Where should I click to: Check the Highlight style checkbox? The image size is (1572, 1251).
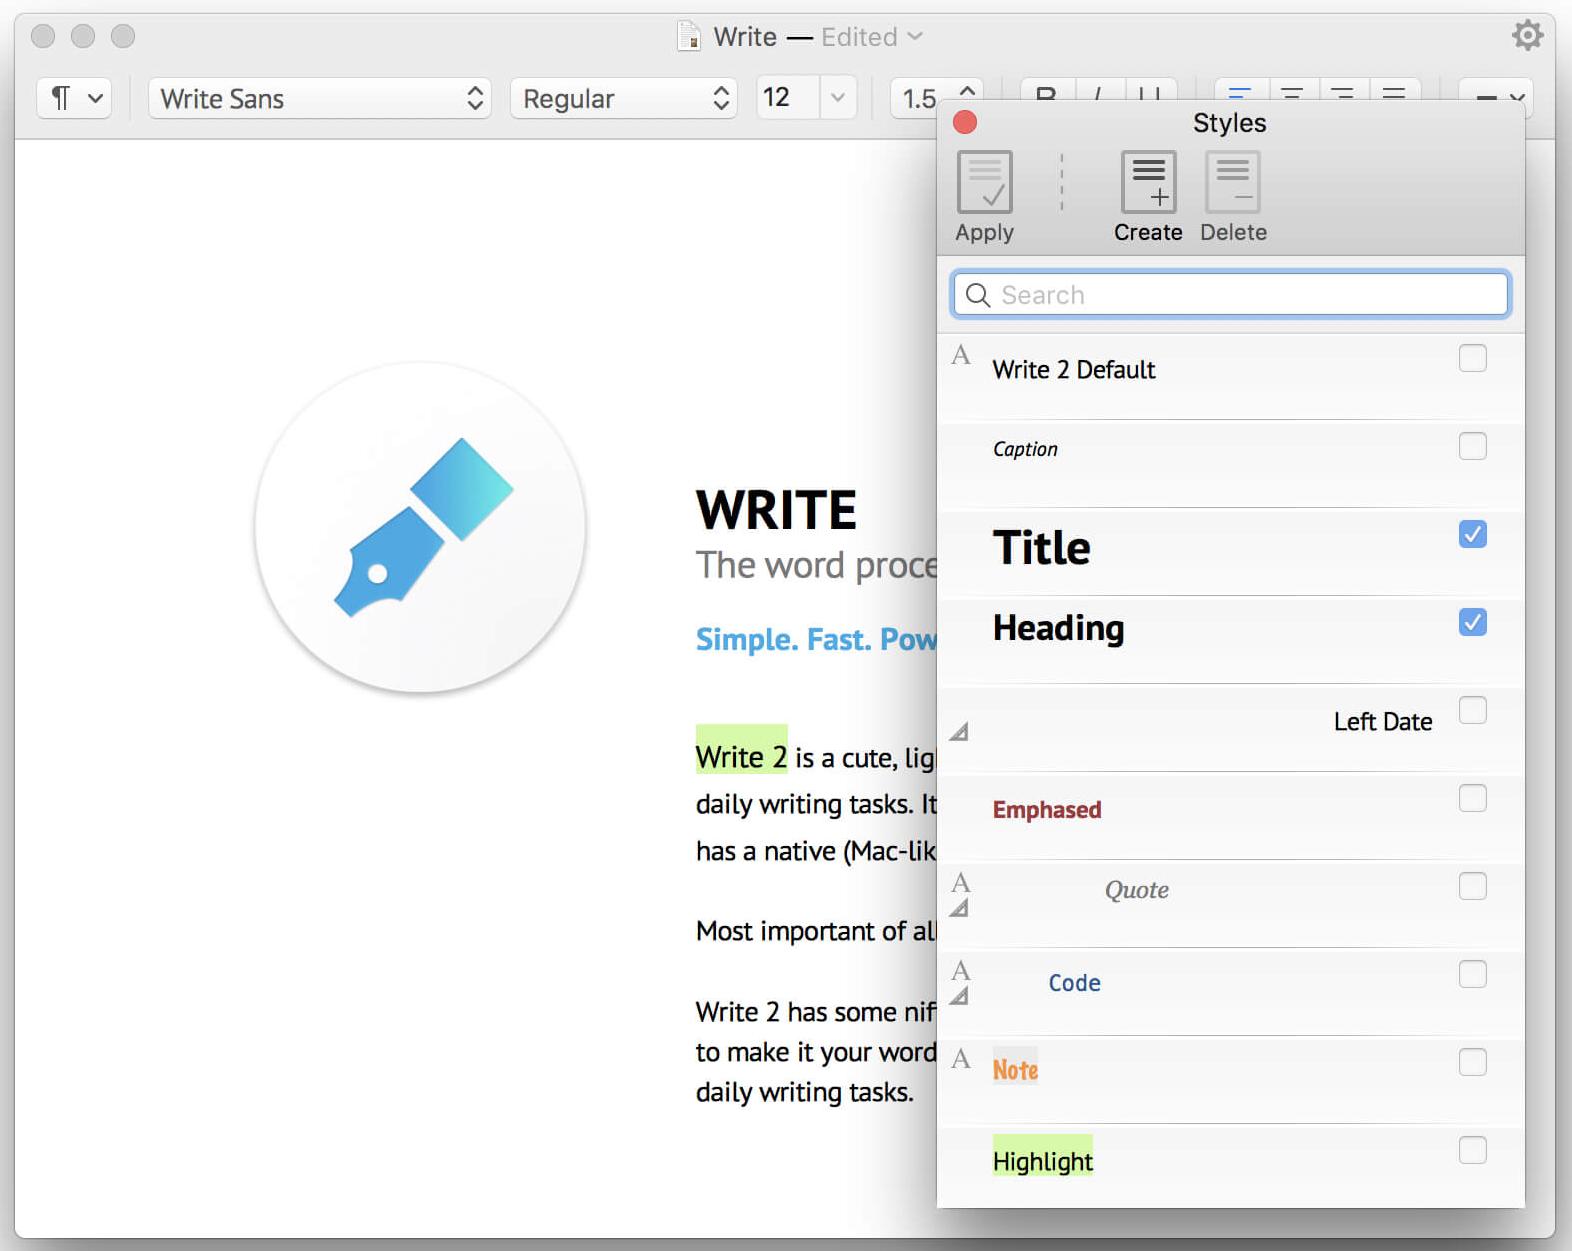[1473, 1150]
